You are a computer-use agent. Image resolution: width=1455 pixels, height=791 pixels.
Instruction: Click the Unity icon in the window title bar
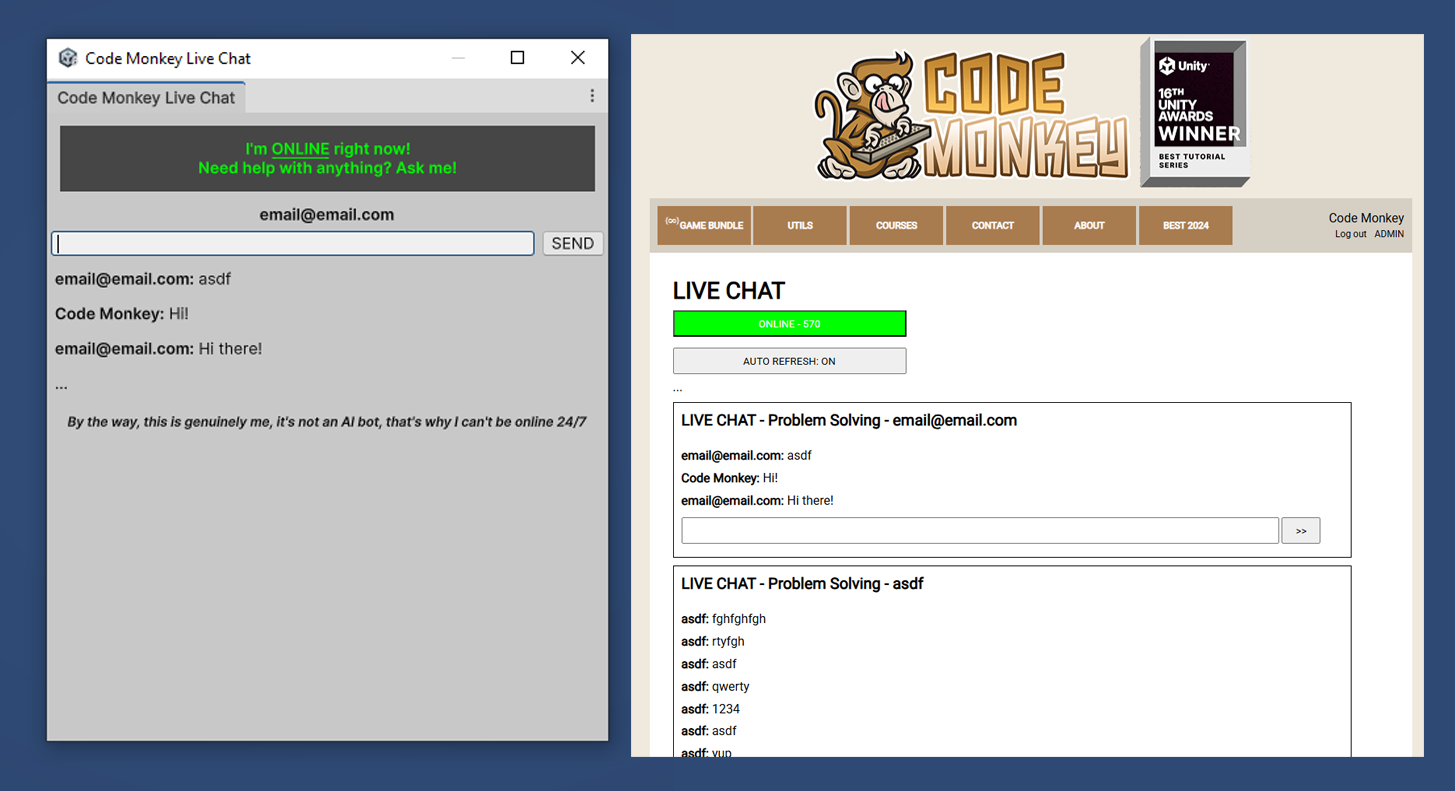coord(68,58)
